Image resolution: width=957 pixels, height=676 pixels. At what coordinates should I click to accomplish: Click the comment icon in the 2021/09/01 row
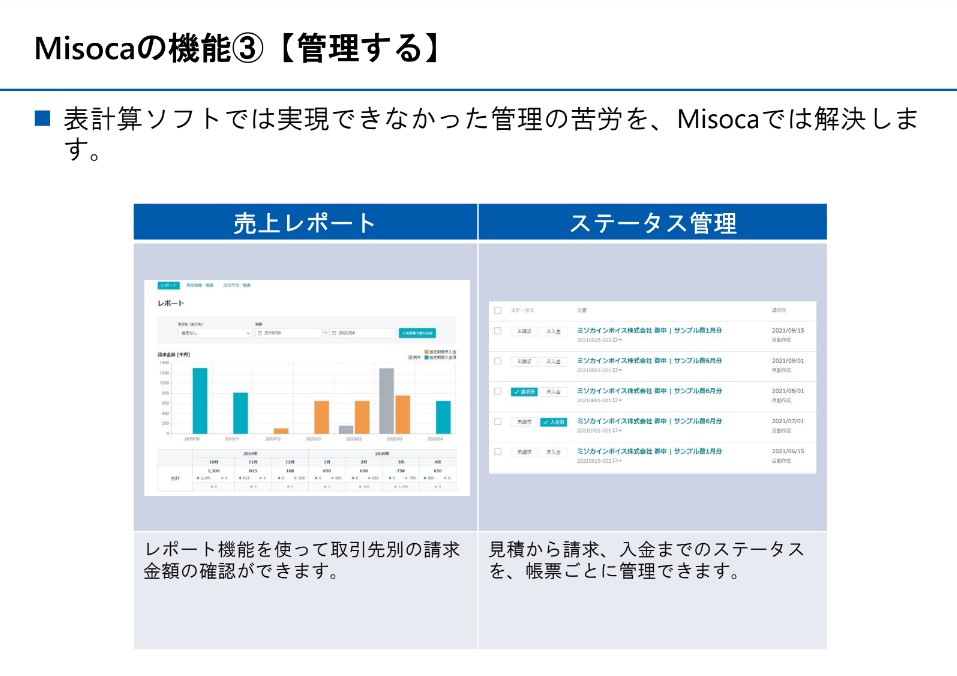(x=615, y=370)
